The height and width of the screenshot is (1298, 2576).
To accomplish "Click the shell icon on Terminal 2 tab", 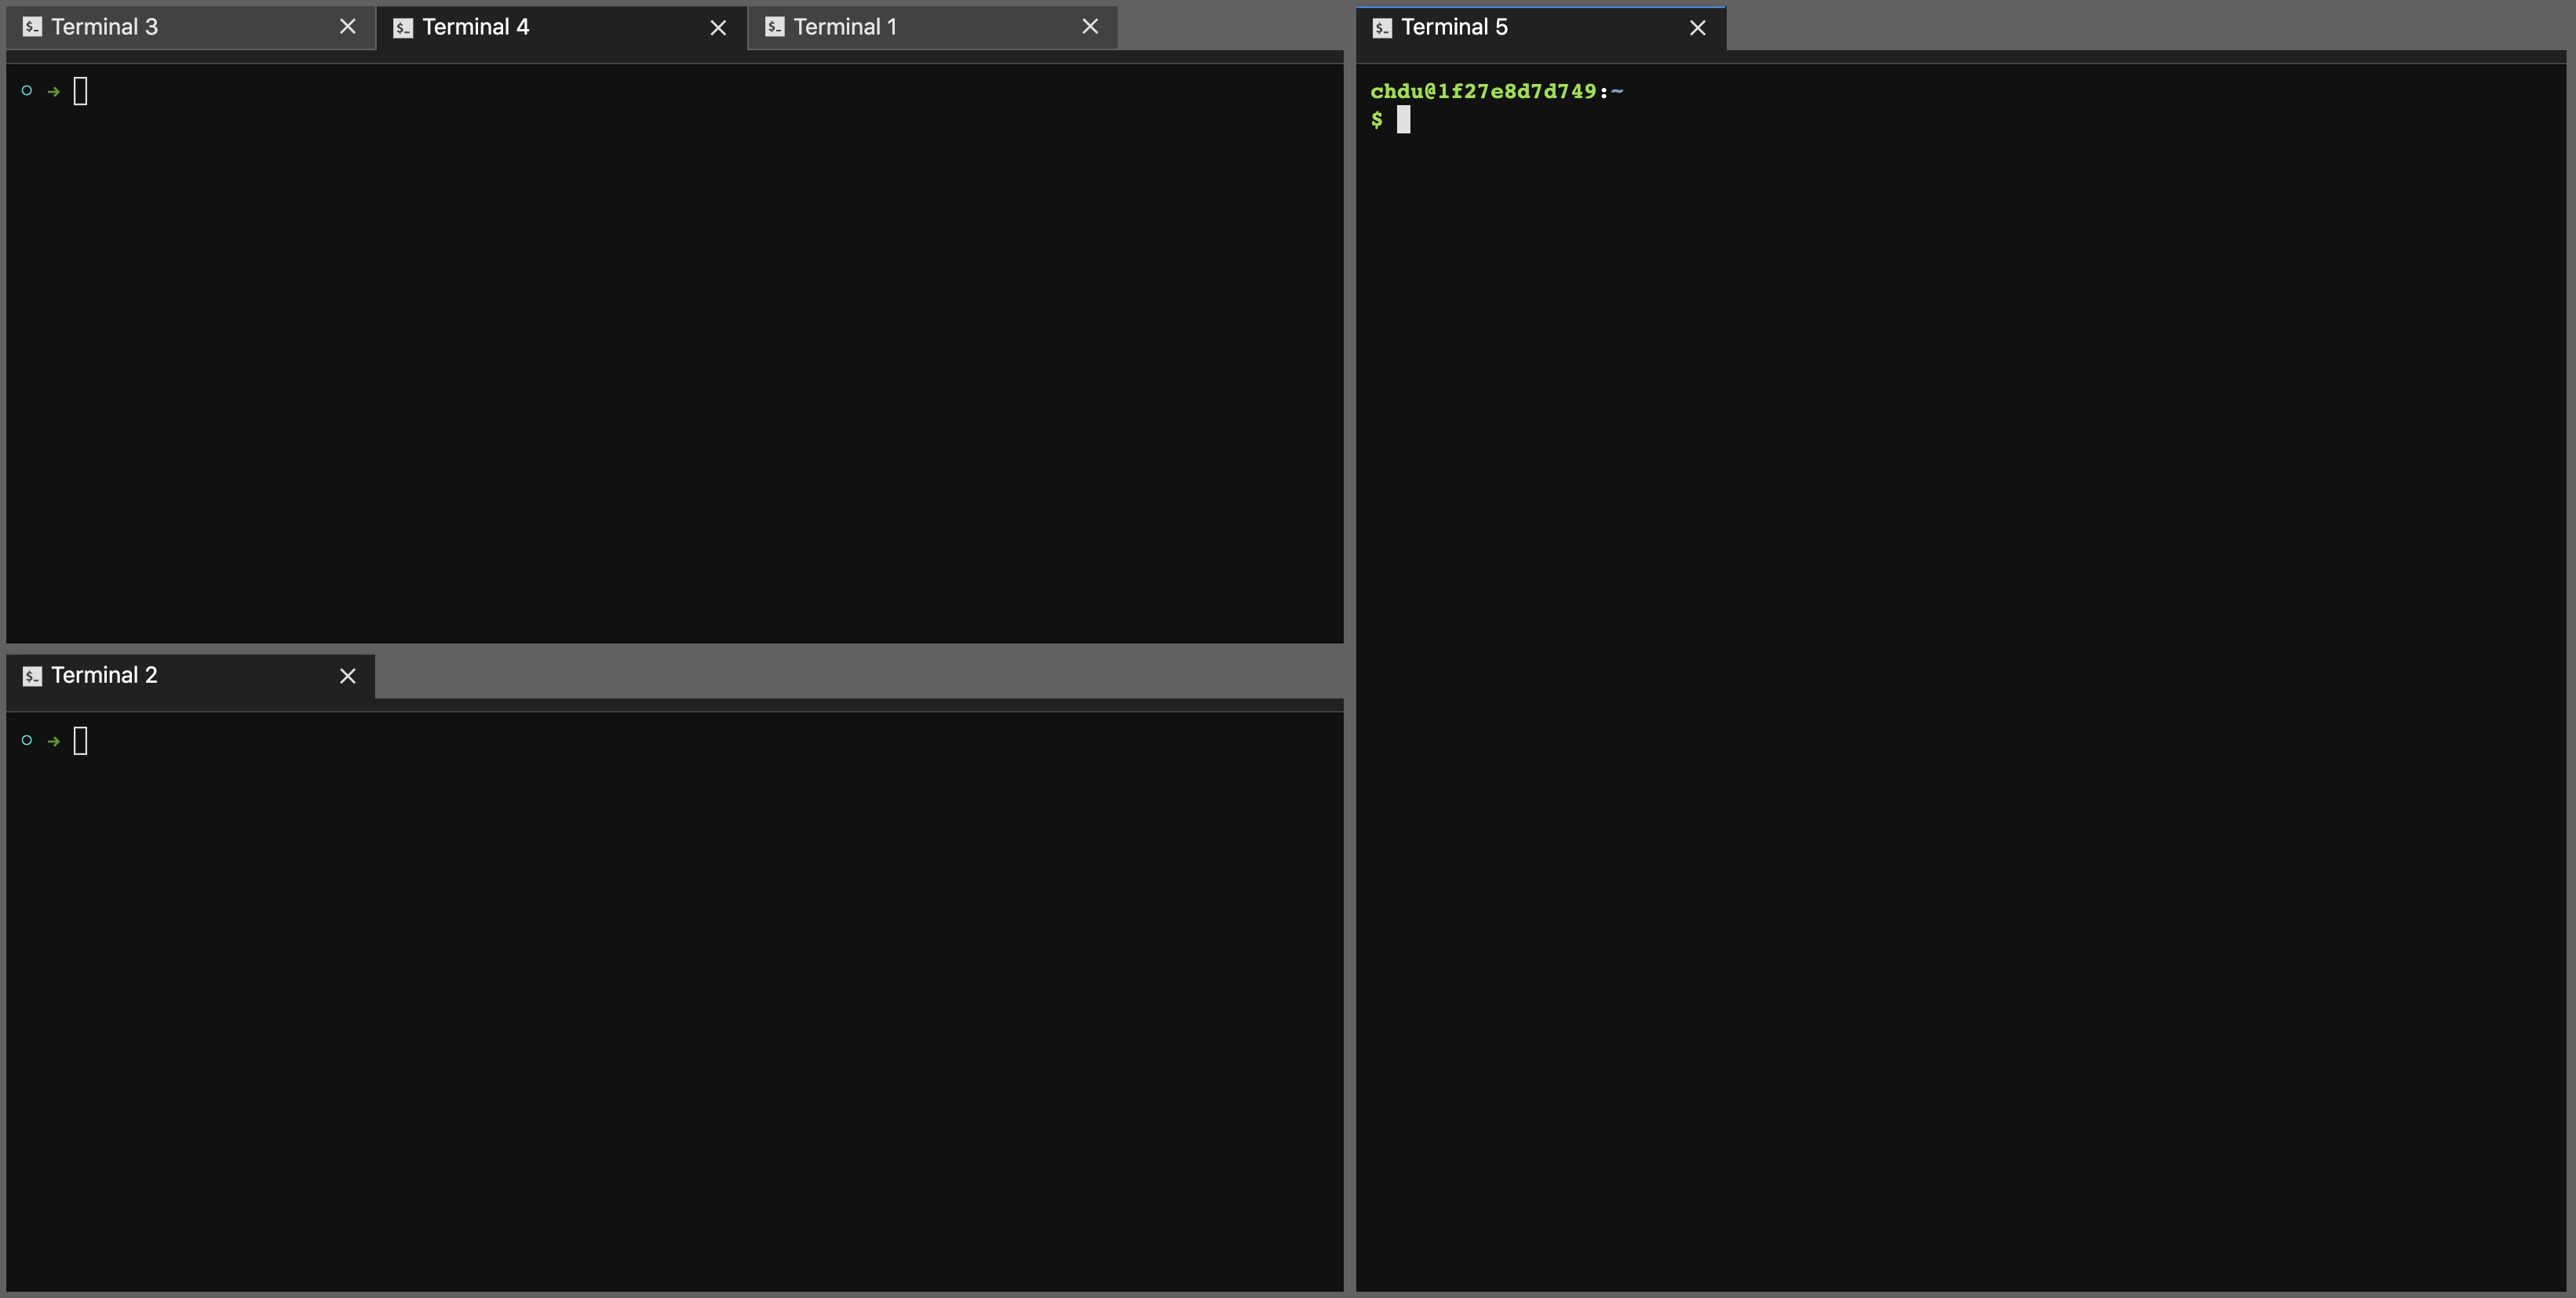I will coord(32,675).
